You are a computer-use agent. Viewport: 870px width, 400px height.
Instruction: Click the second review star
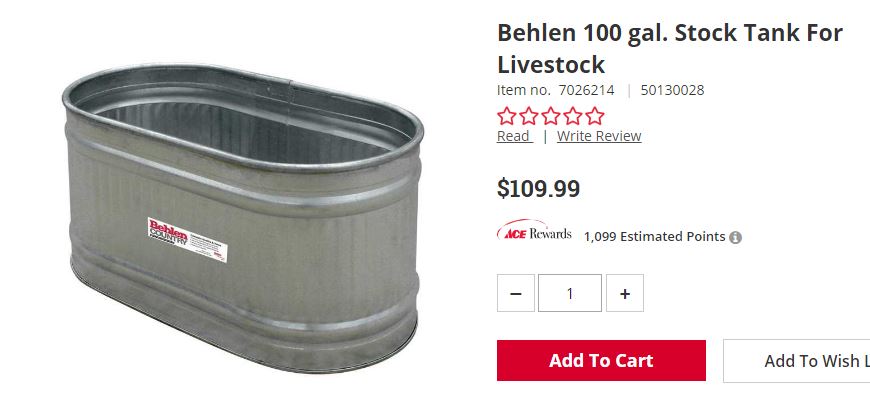click(x=529, y=115)
